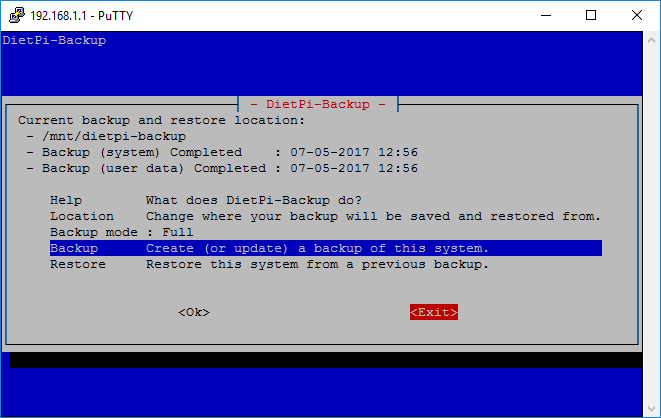Click the scrollbar down arrow
The width and height of the screenshot is (661, 418).
point(652,409)
